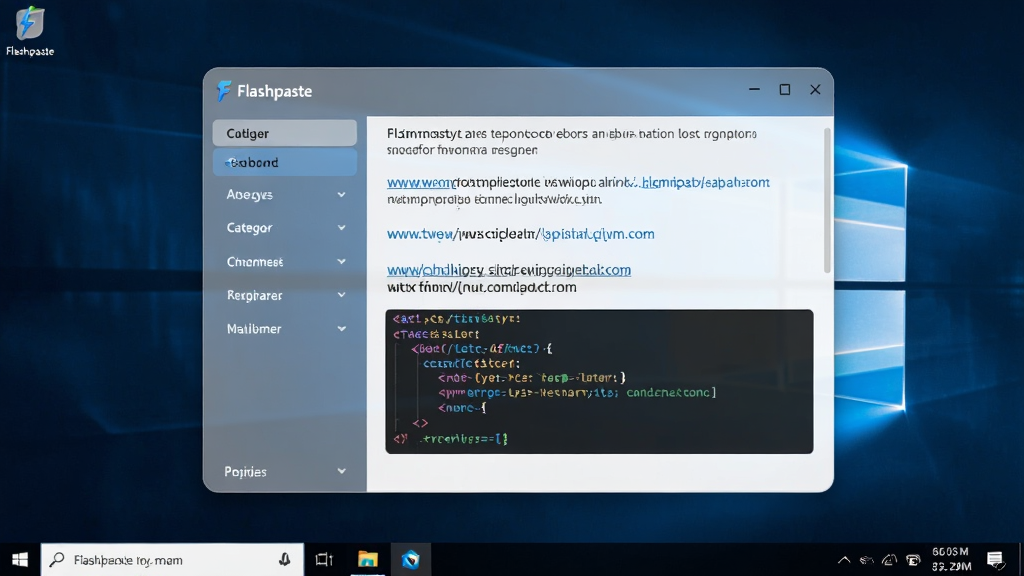1024x576 pixels.
Task: Open the notification center icon
Action: 995,560
